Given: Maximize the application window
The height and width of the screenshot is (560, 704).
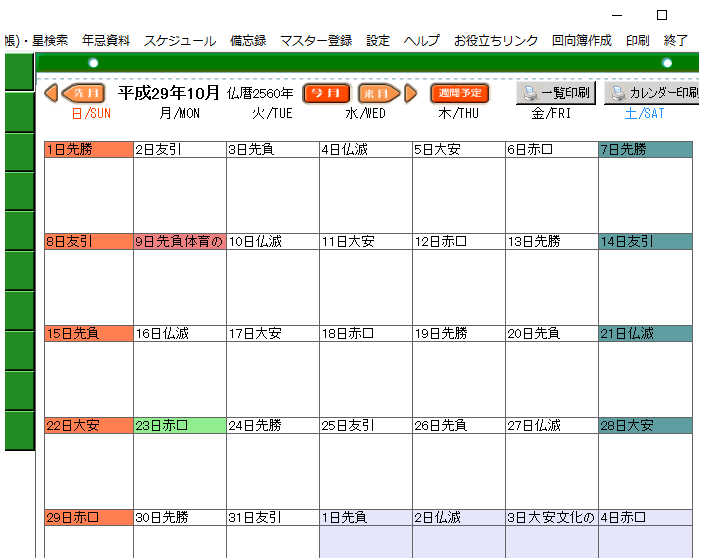Looking at the screenshot, I should point(662,15).
